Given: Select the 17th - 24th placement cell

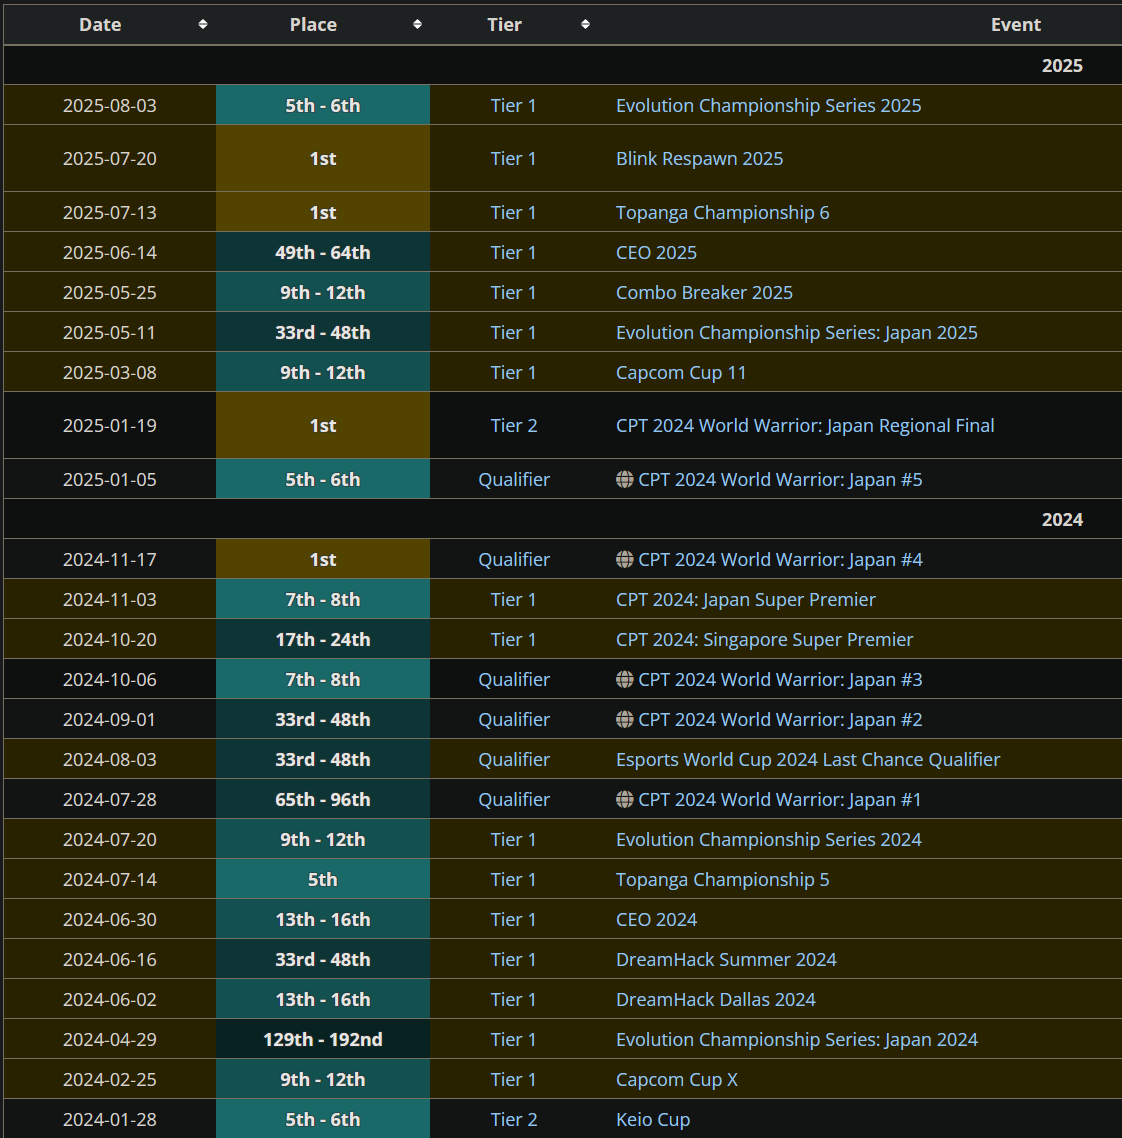Looking at the screenshot, I should tap(323, 639).
